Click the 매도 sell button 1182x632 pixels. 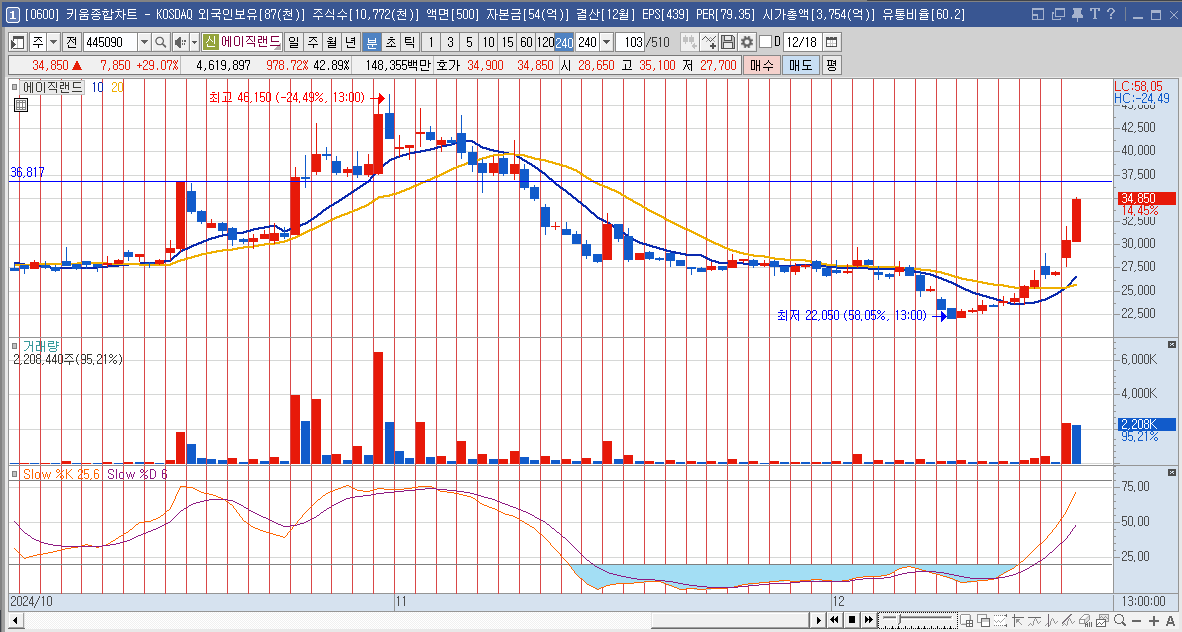coord(801,66)
